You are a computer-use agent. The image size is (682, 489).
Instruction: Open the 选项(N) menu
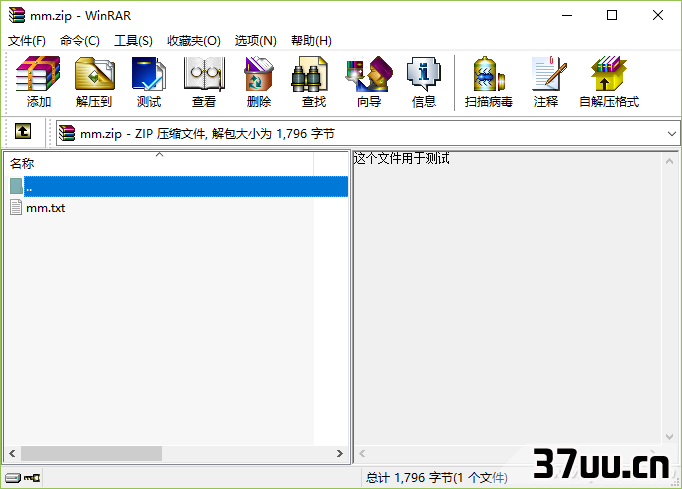click(255, 41)
